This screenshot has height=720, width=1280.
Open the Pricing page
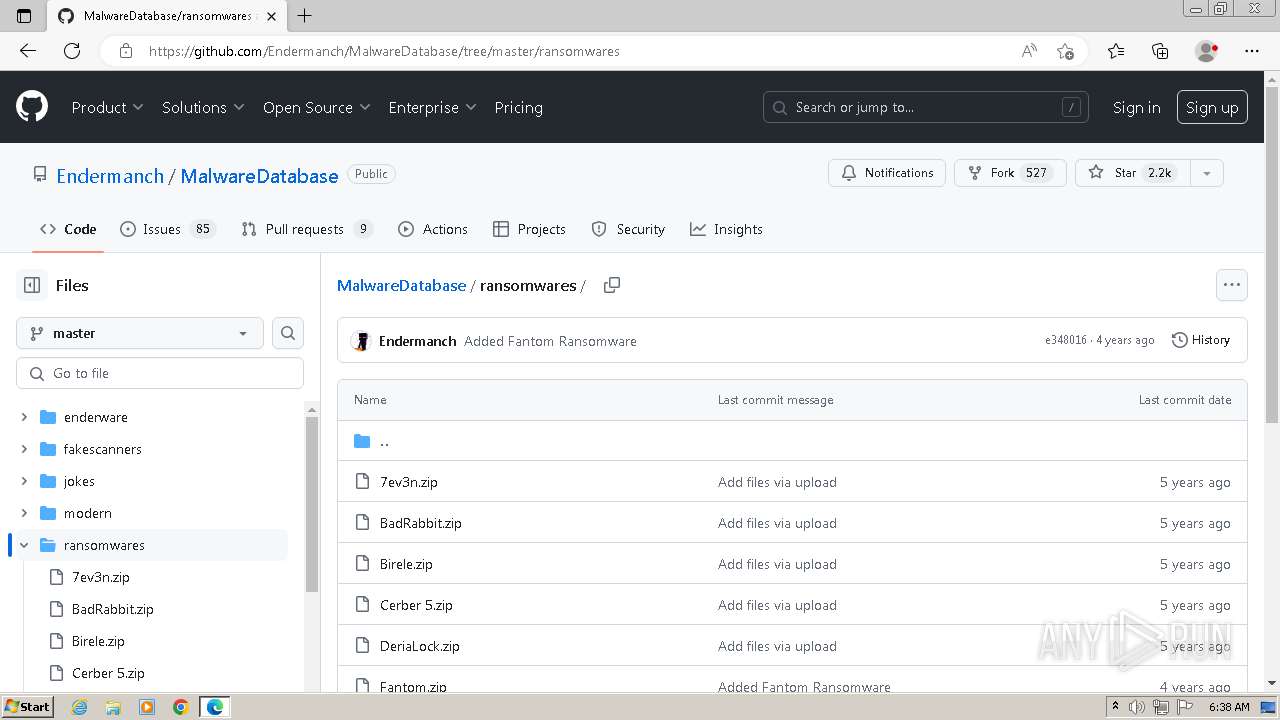[518, 107]
